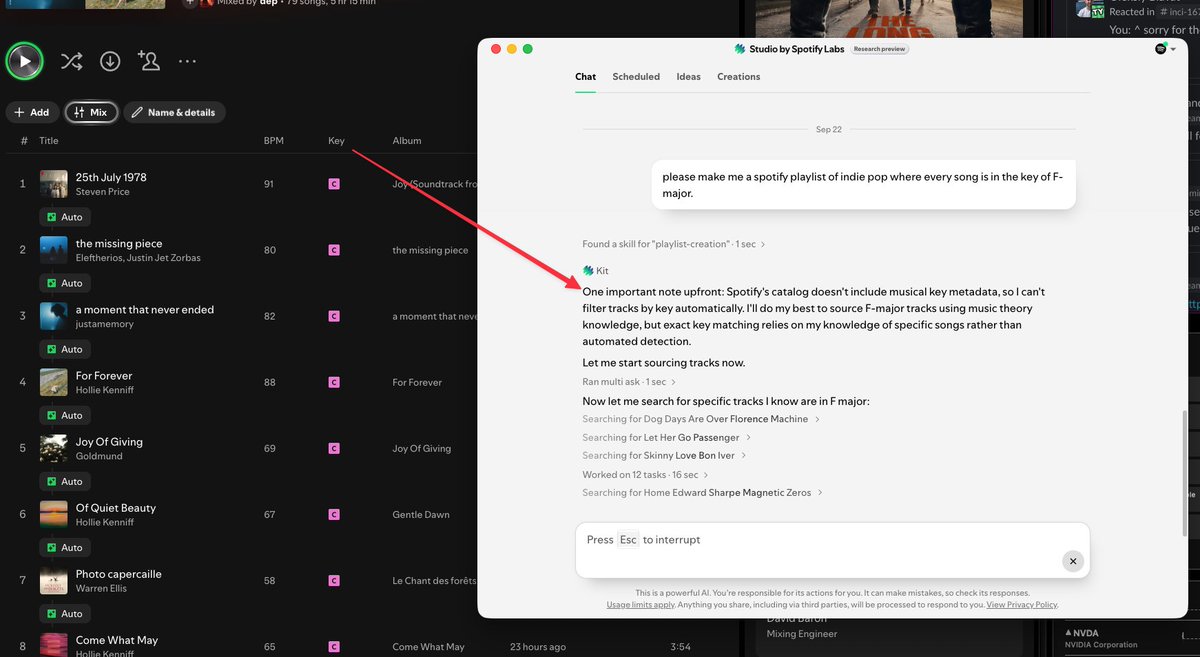
Task: Open the Ideas tab in Studio
Action: [x=688, y=77]
